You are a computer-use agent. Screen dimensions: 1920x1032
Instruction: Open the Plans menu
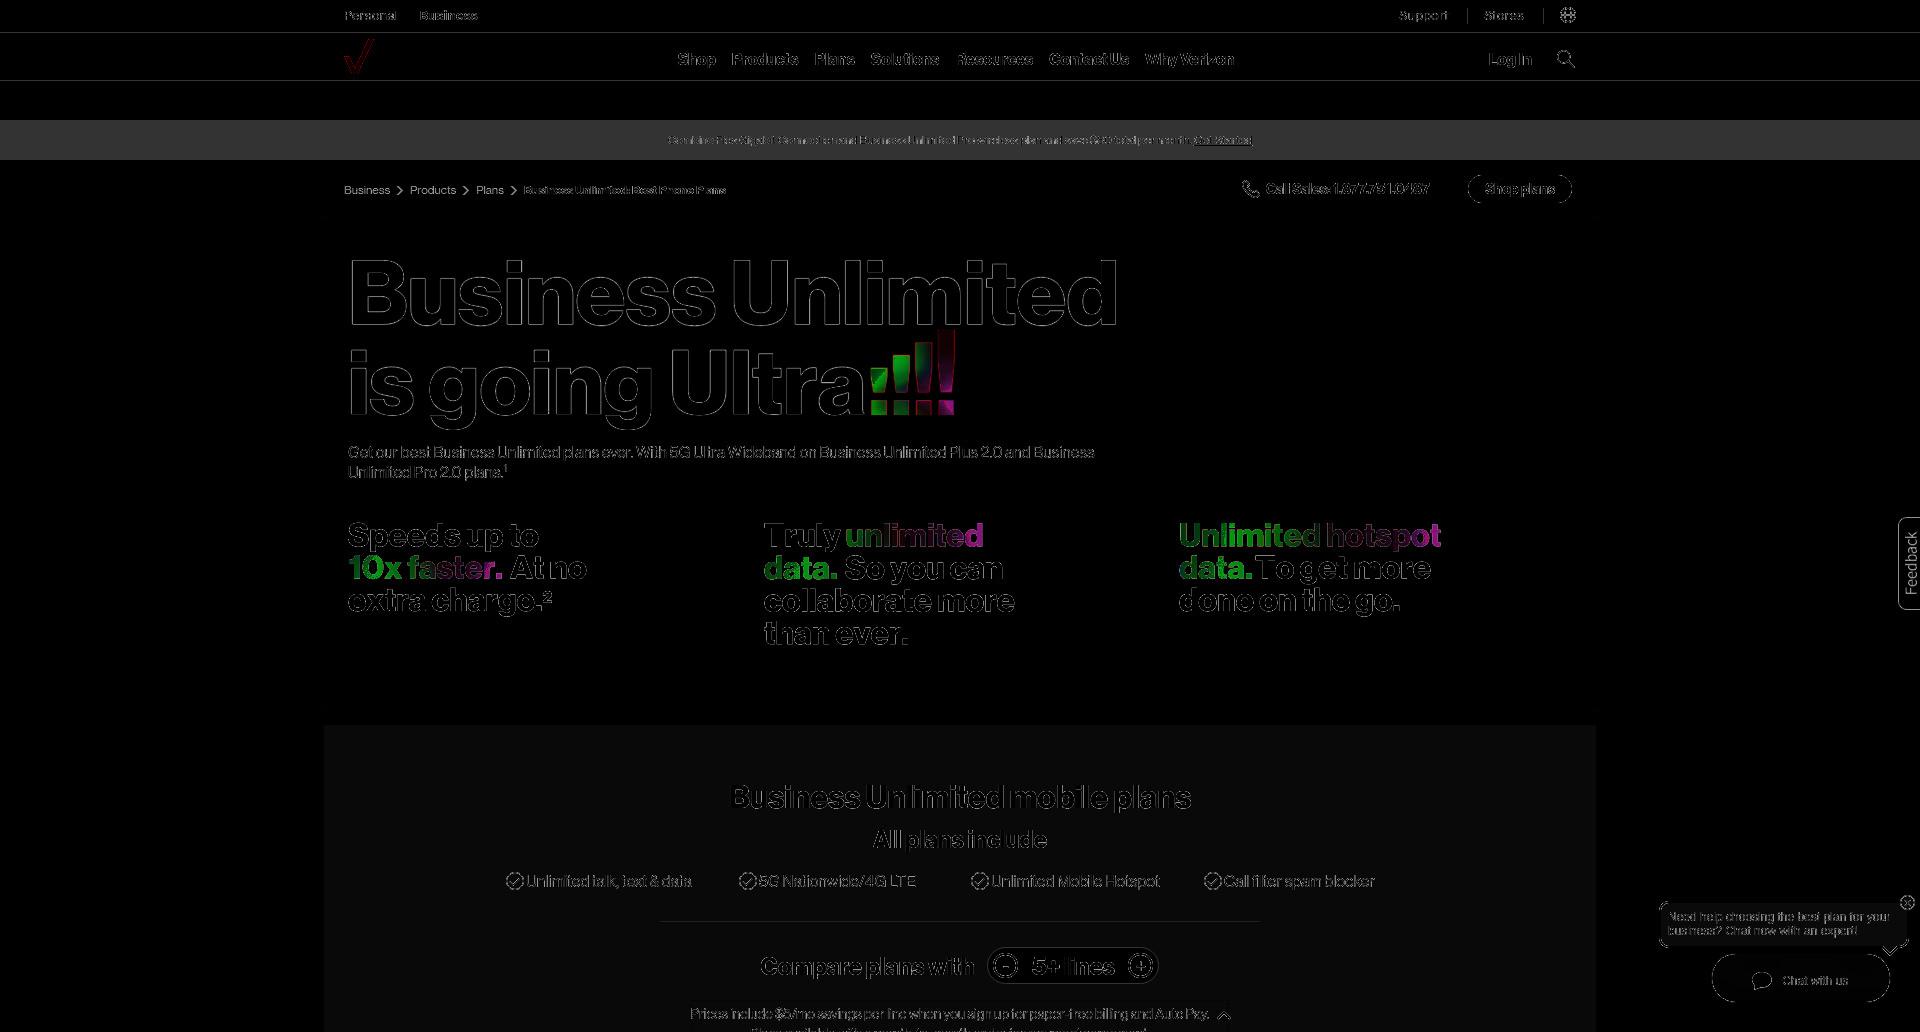pyautogui.click(x=834, y=59)
